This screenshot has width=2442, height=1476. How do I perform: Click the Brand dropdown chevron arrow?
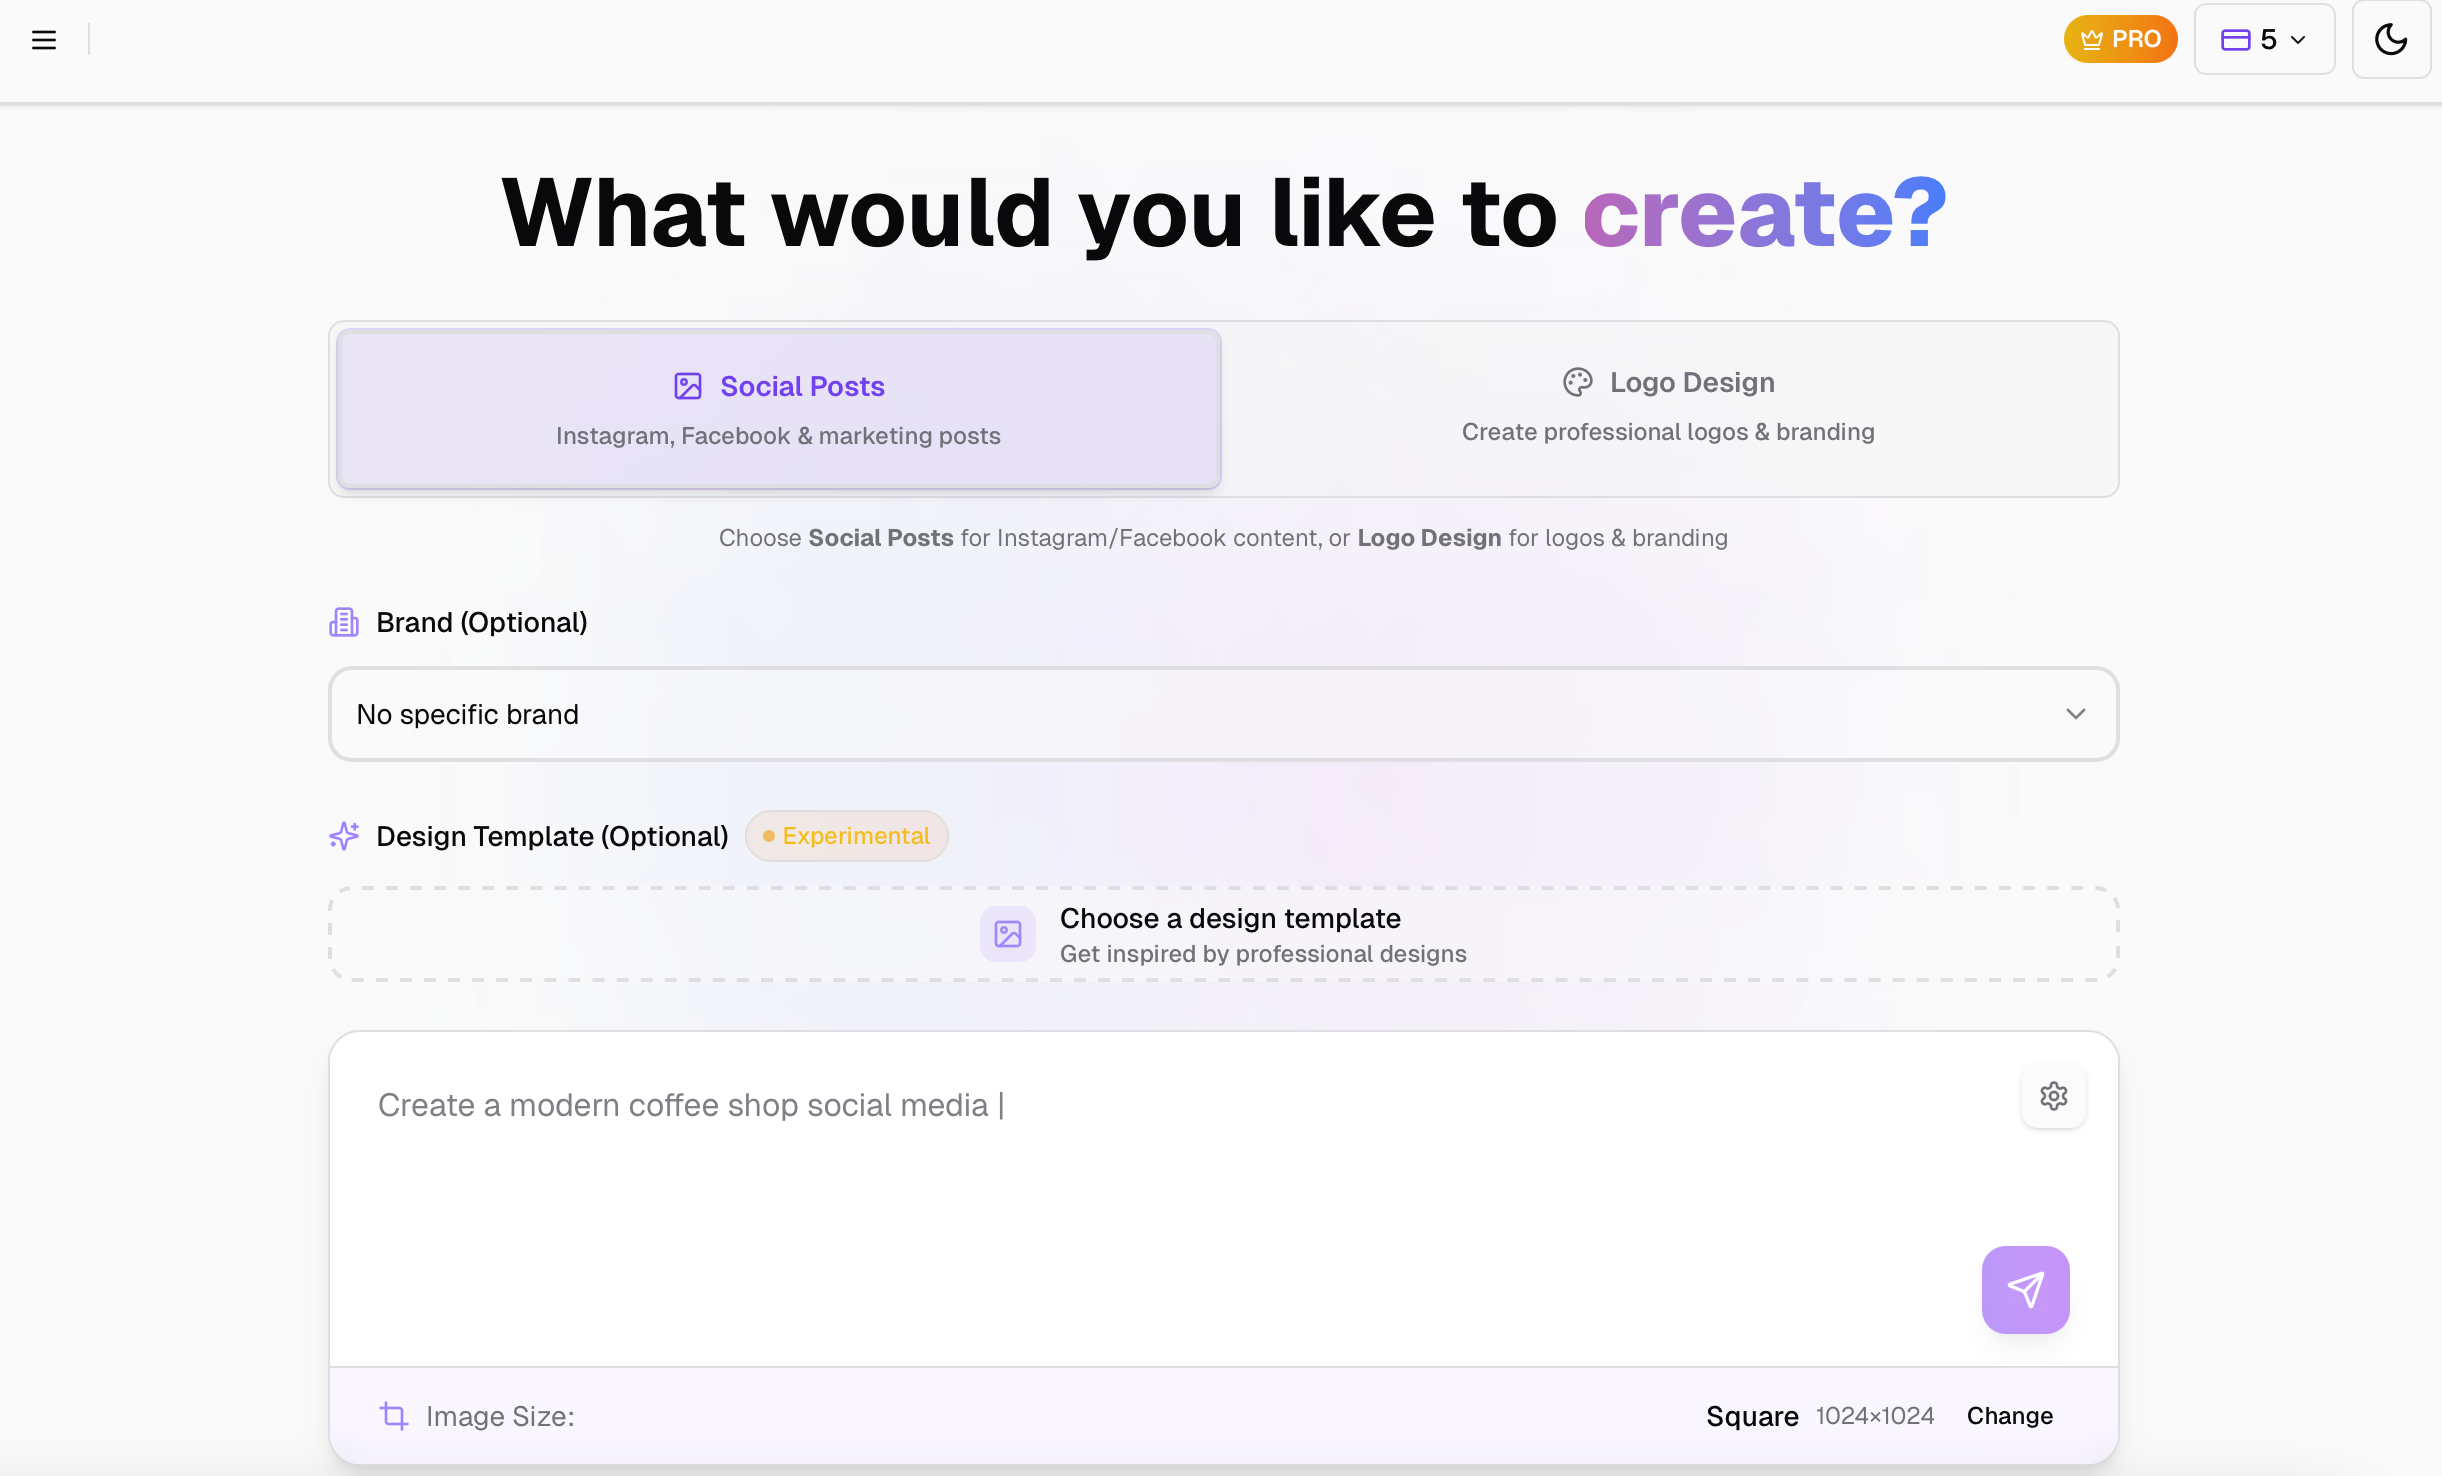click(x=2075, y=714)
